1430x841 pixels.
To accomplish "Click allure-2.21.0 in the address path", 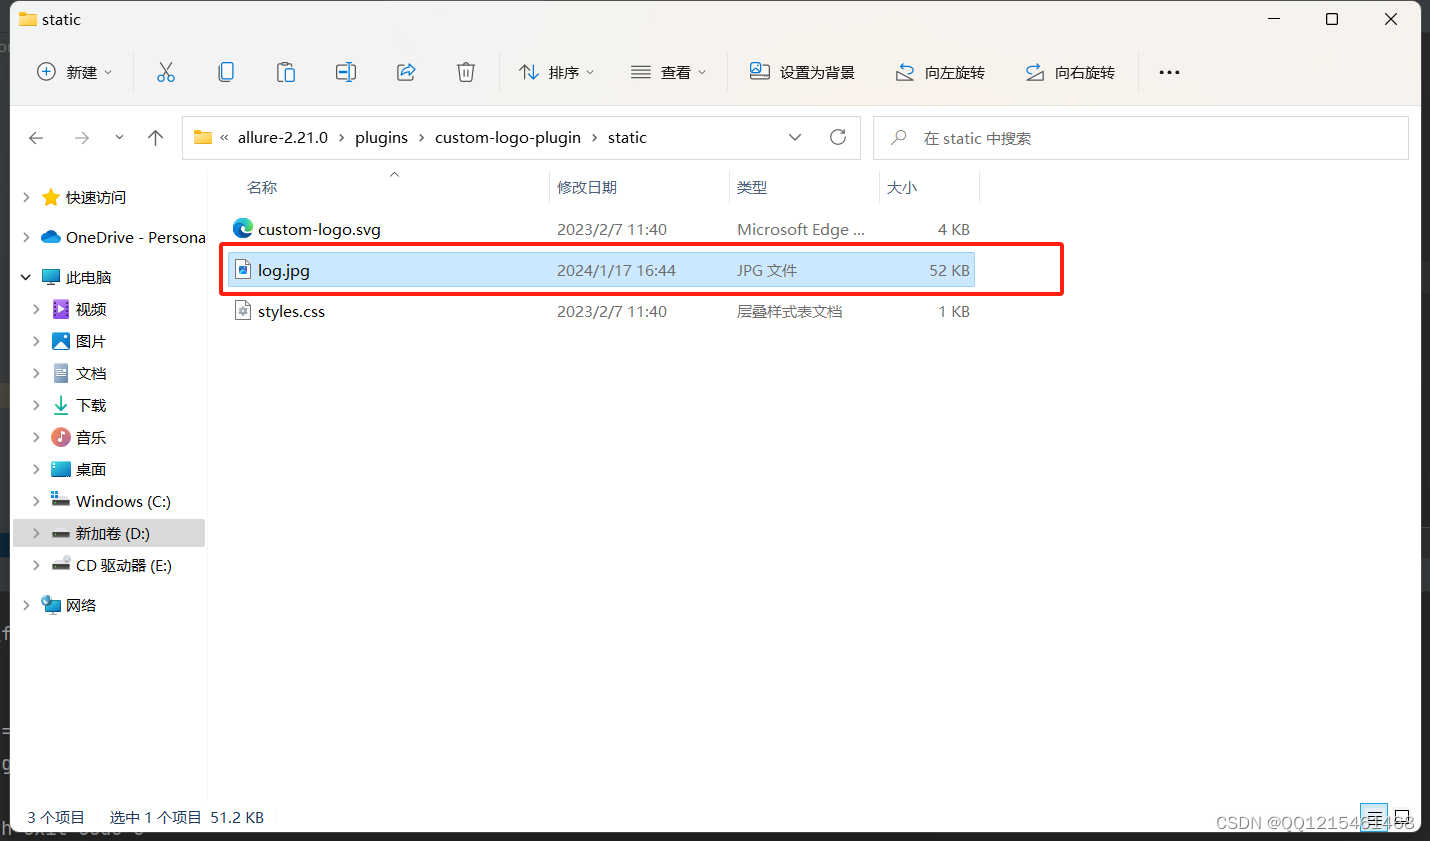I will 283,138.
